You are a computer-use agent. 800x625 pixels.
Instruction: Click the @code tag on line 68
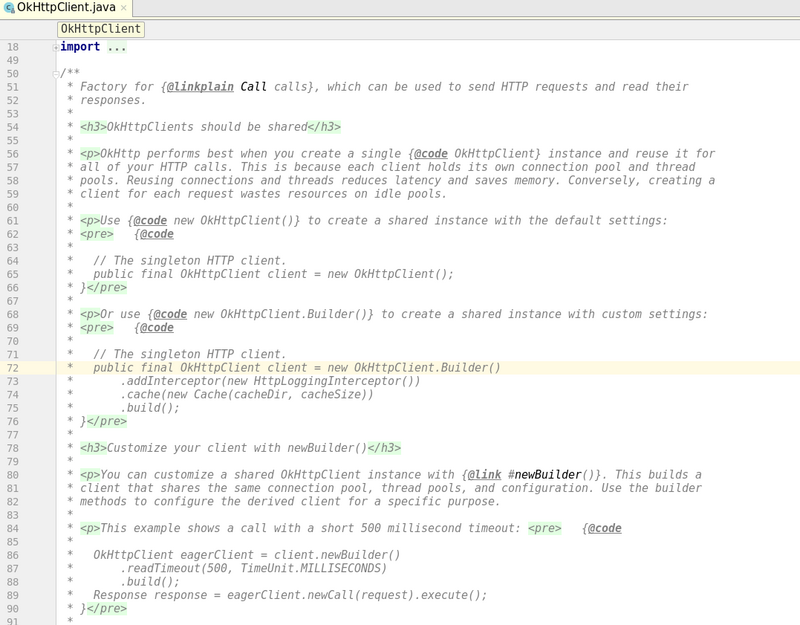pos(170,314)
